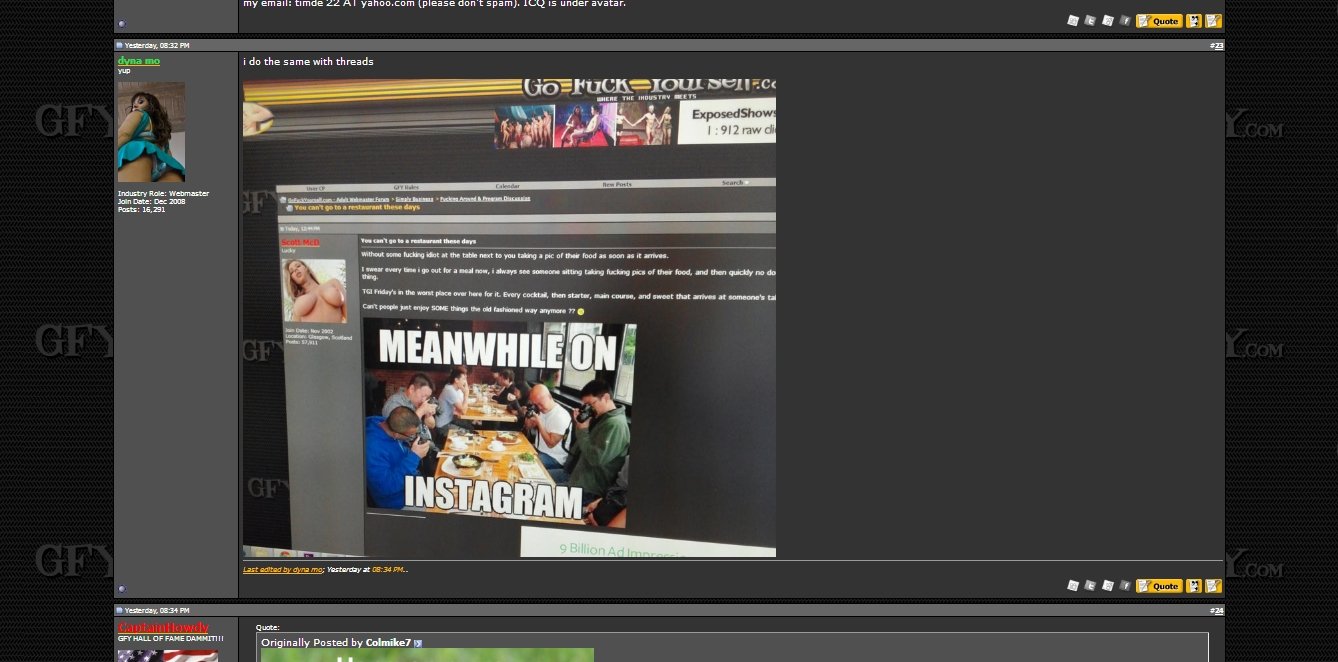Click the '08:34 PM' edit time text
Image resolution: width=1338 pixels, height=662 pixels.
(x=387, y=570)
